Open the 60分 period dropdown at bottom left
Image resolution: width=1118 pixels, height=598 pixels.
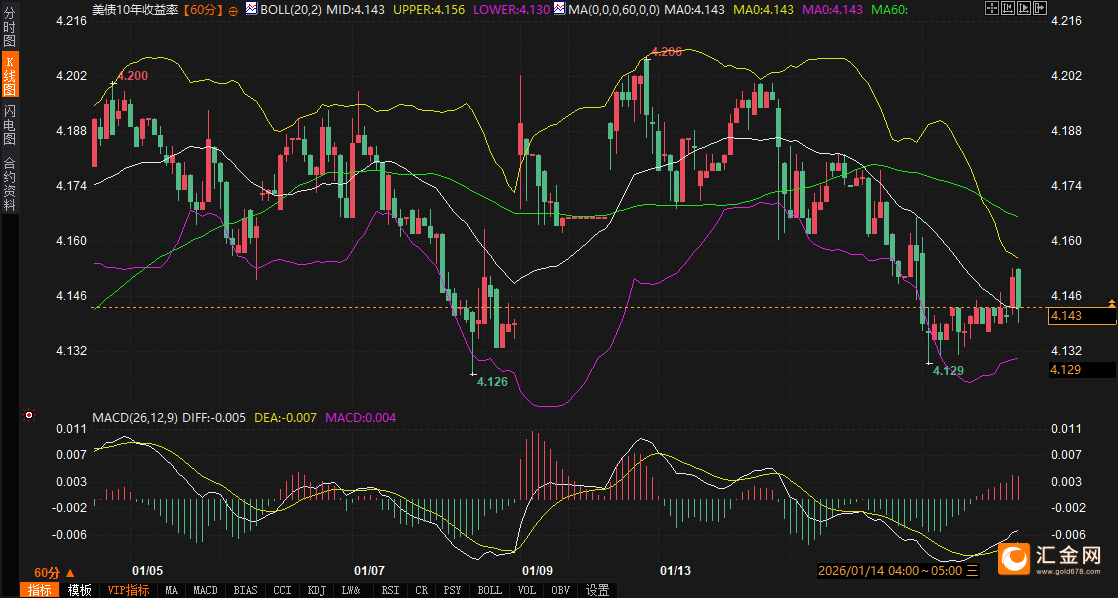(x=52, y=572)
